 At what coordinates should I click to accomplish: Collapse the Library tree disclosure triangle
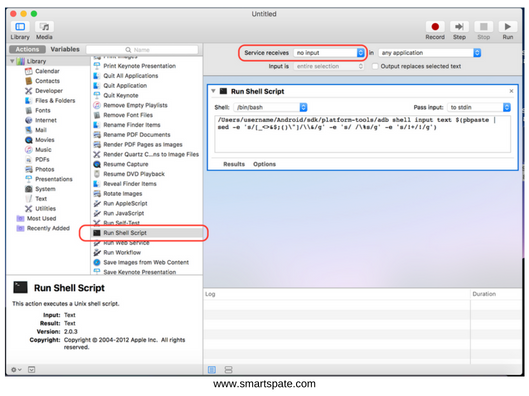(12, 61)
